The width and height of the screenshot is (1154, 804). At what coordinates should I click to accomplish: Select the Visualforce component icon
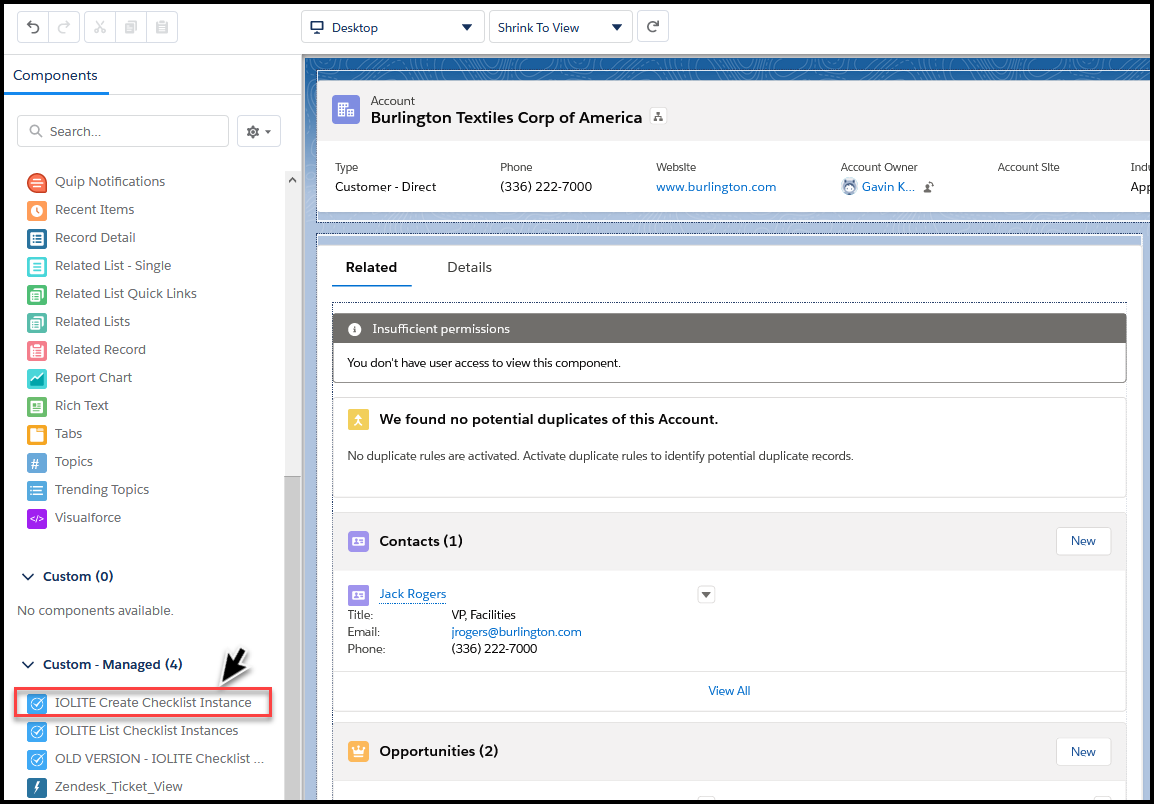coord(37,517)
